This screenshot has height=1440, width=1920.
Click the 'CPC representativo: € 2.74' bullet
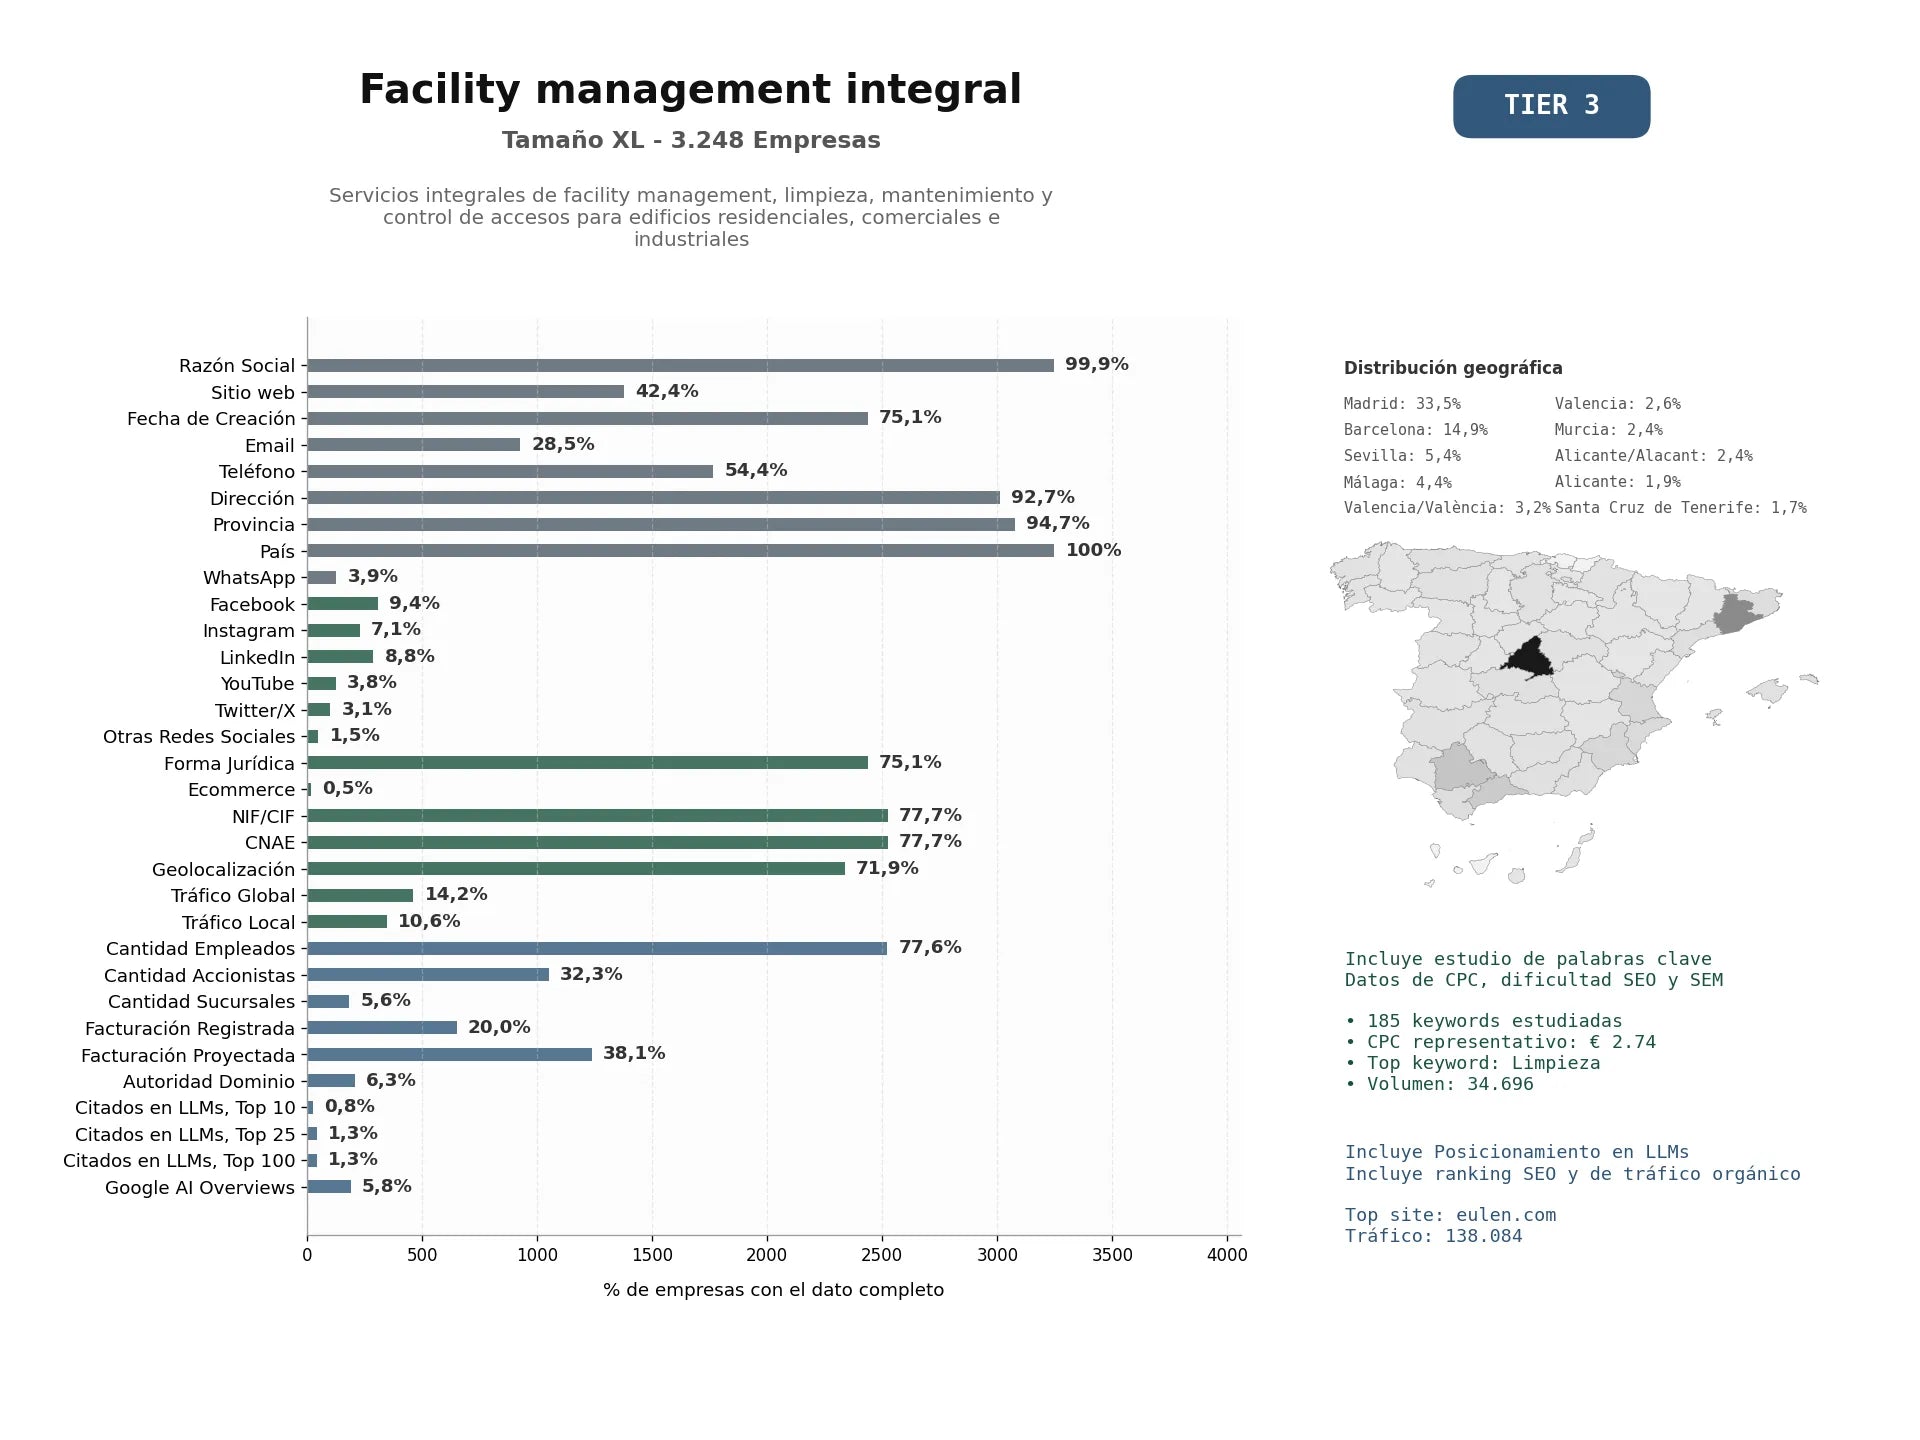[x=1500, y=1042]
